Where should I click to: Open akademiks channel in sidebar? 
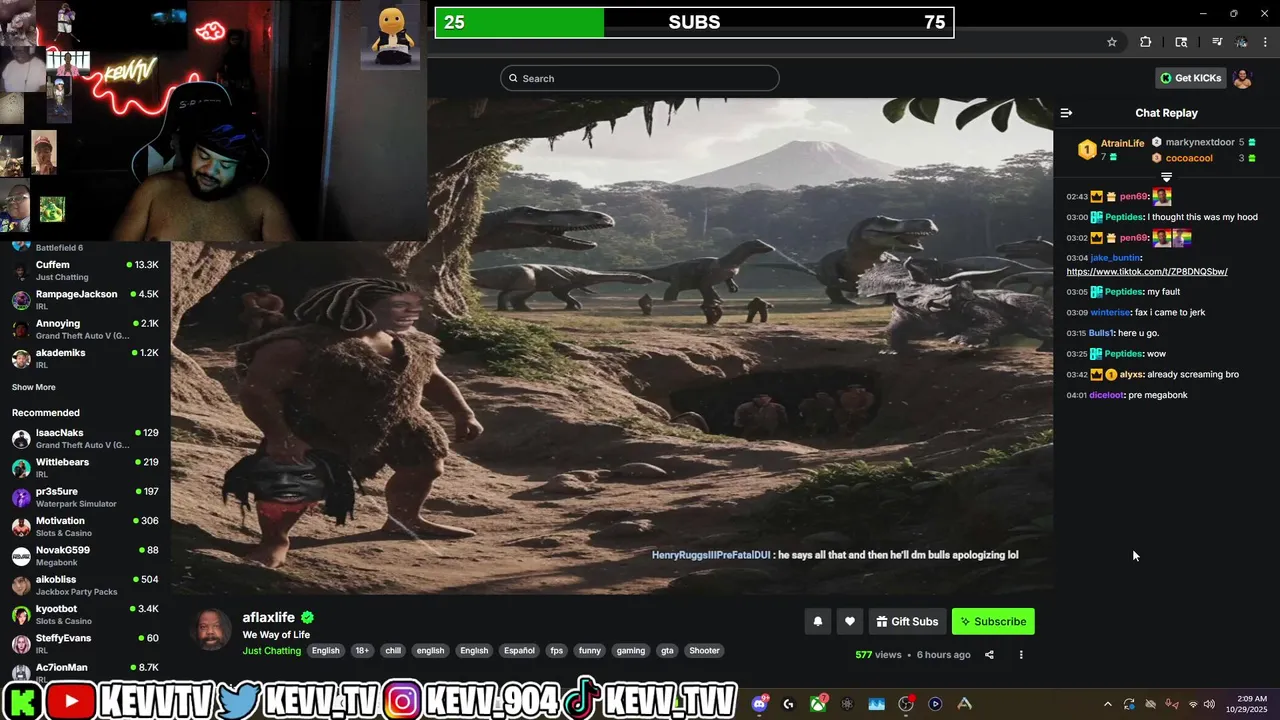point(85,358)
